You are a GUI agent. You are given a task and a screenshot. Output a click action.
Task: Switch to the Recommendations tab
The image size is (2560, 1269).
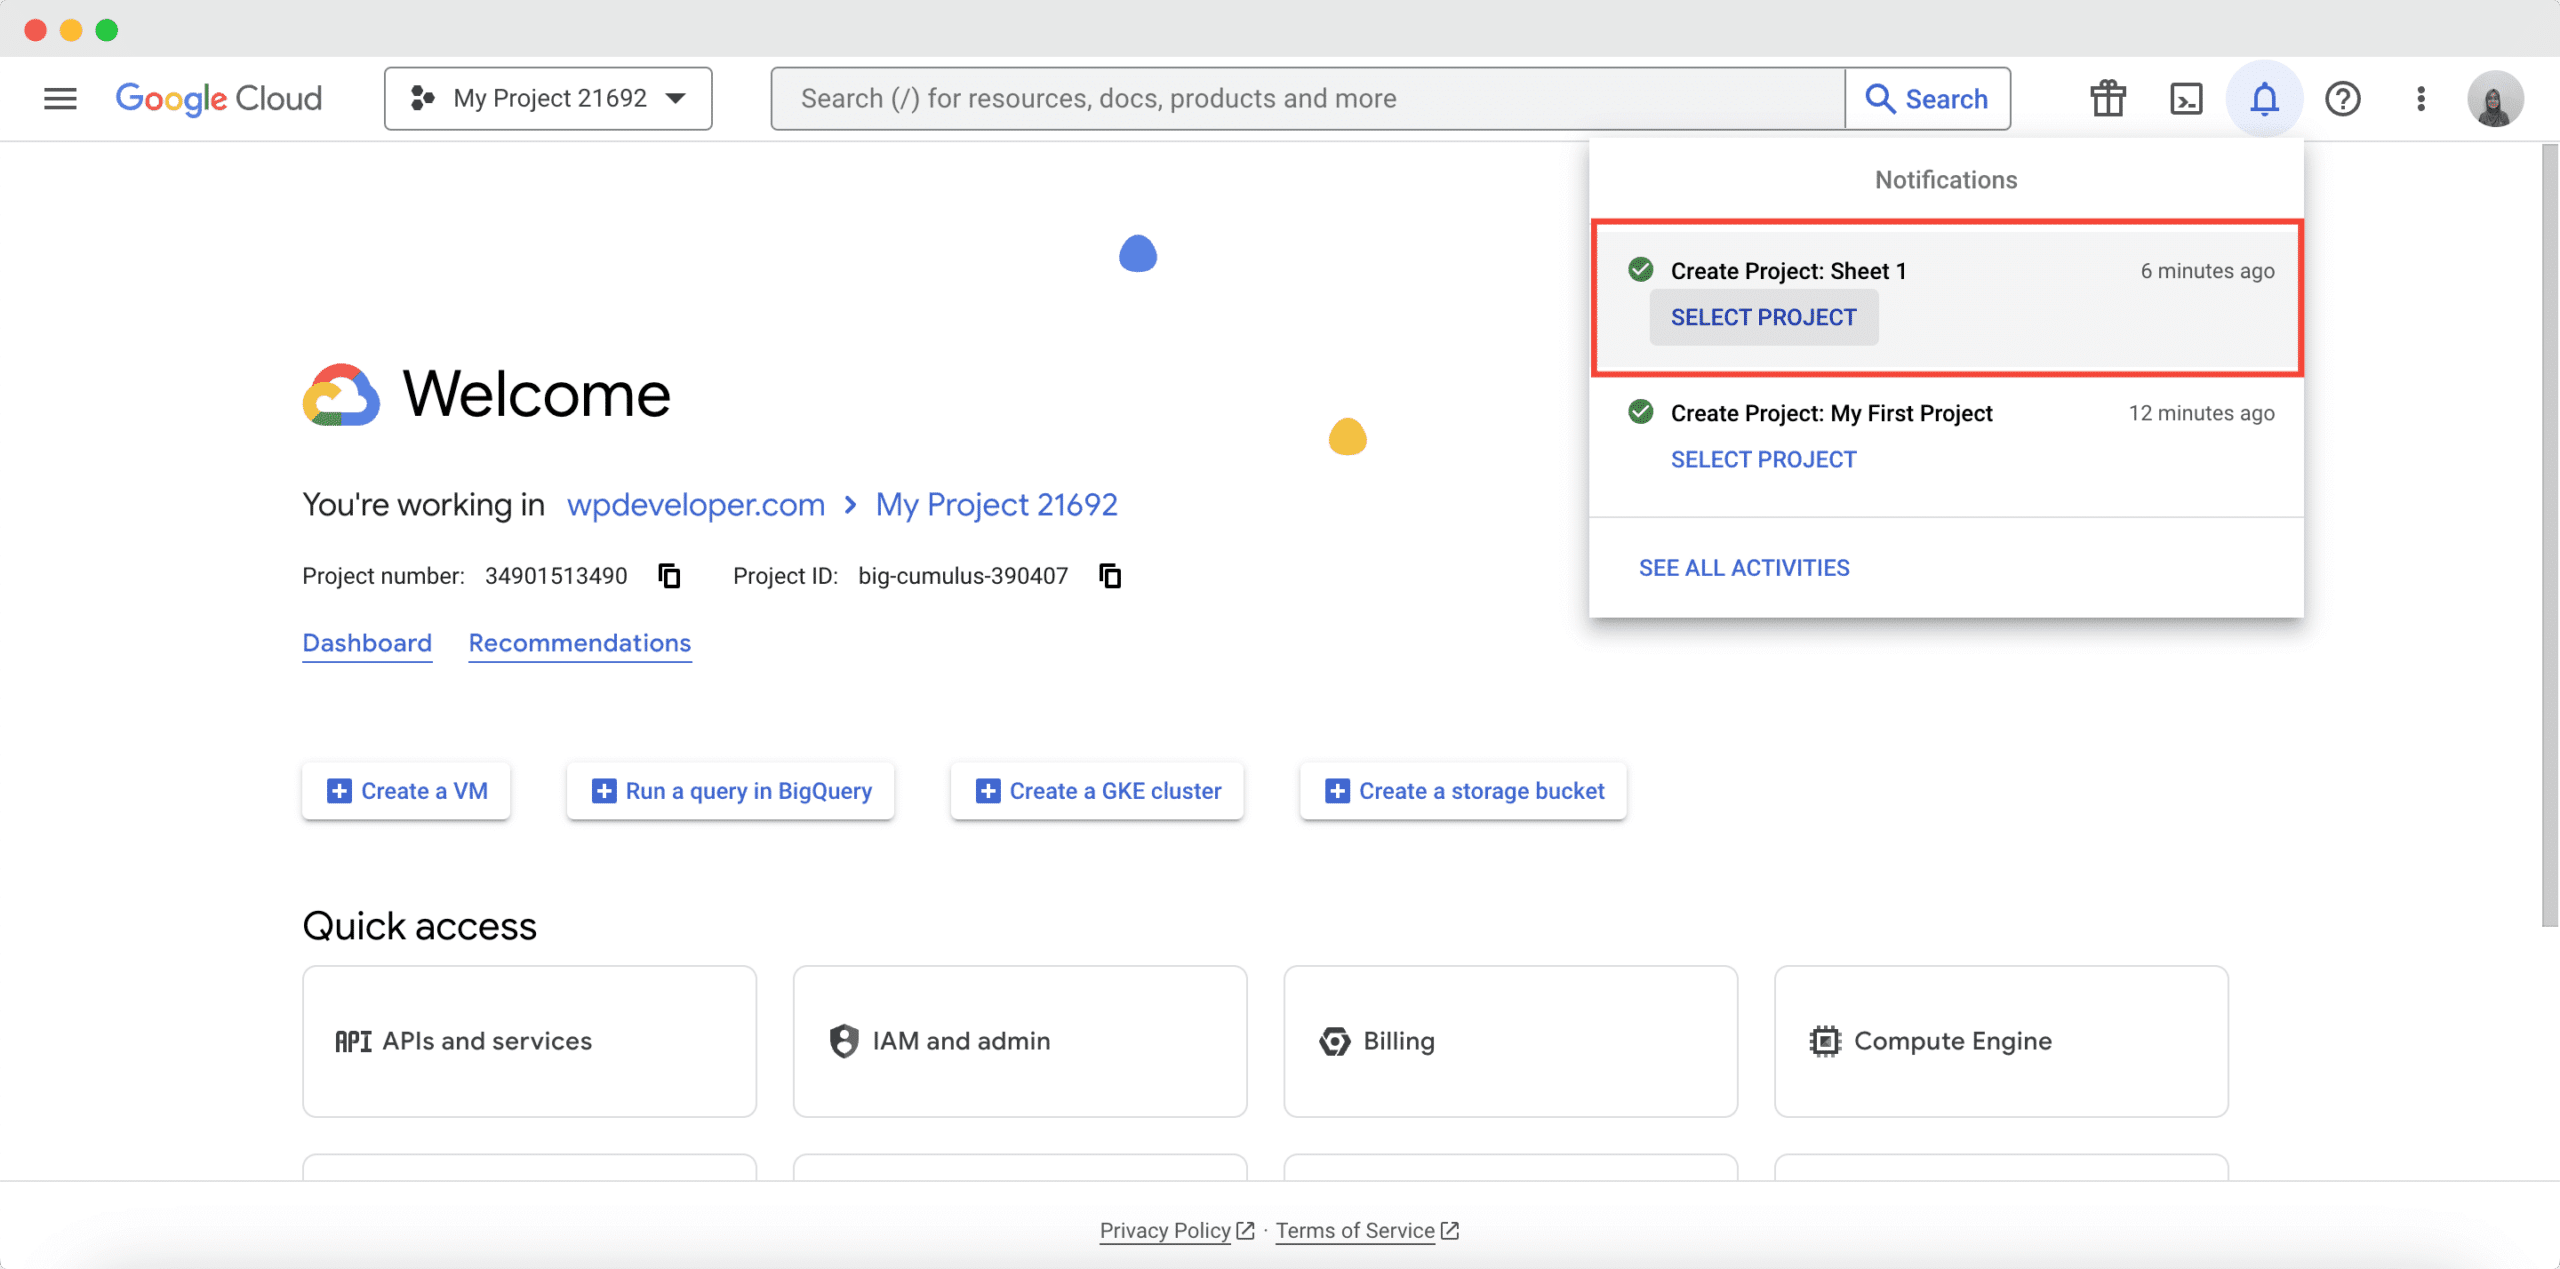[579, 643]
